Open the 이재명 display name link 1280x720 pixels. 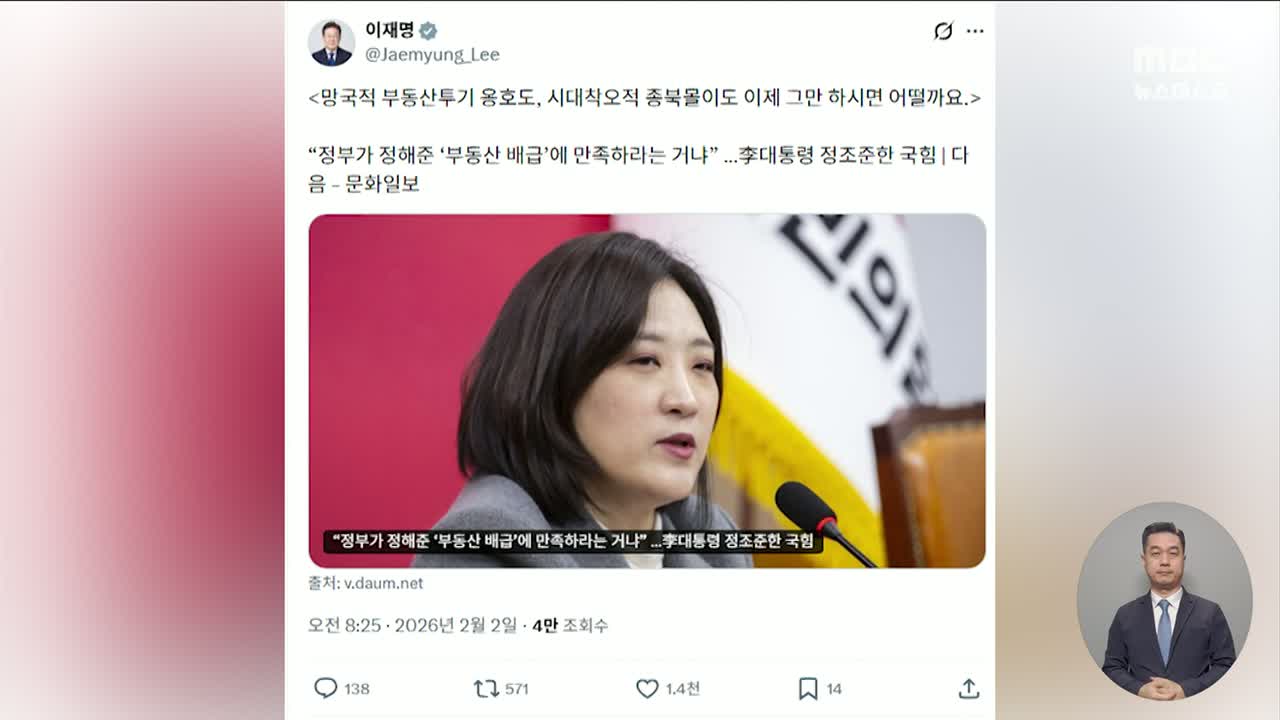coord(389,30)
